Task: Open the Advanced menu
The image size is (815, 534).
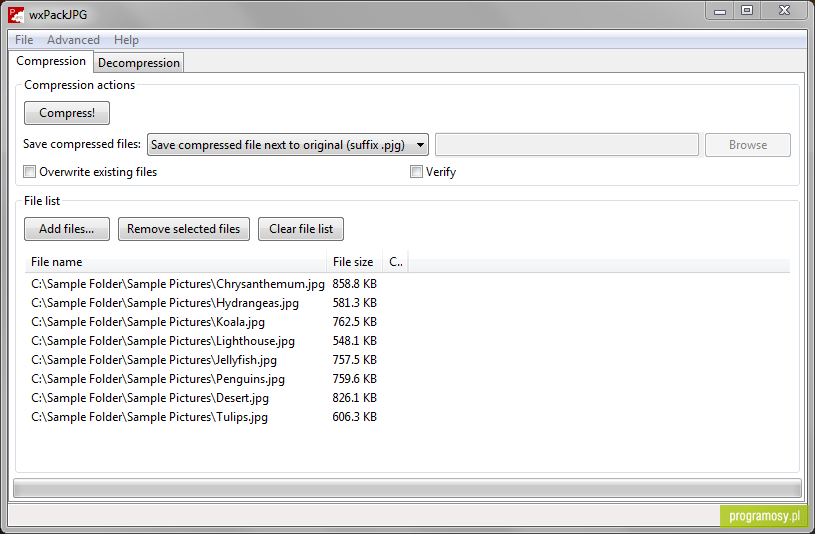Action: (x=73, y=40)
